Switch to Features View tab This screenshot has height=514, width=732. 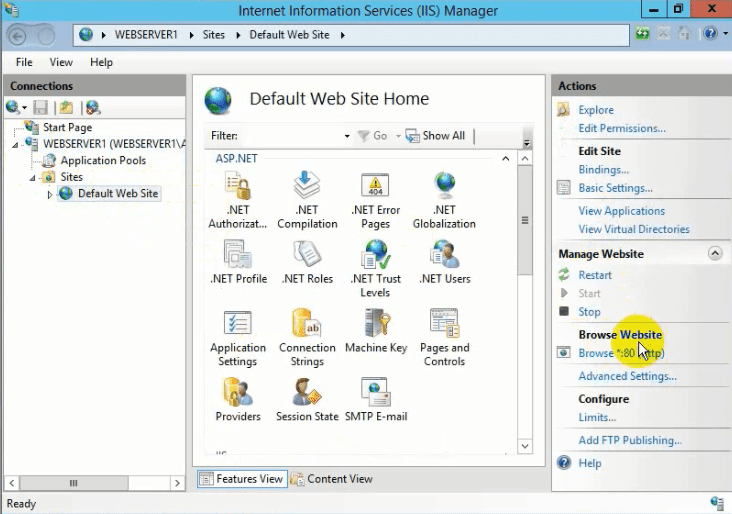pos(242,479)
